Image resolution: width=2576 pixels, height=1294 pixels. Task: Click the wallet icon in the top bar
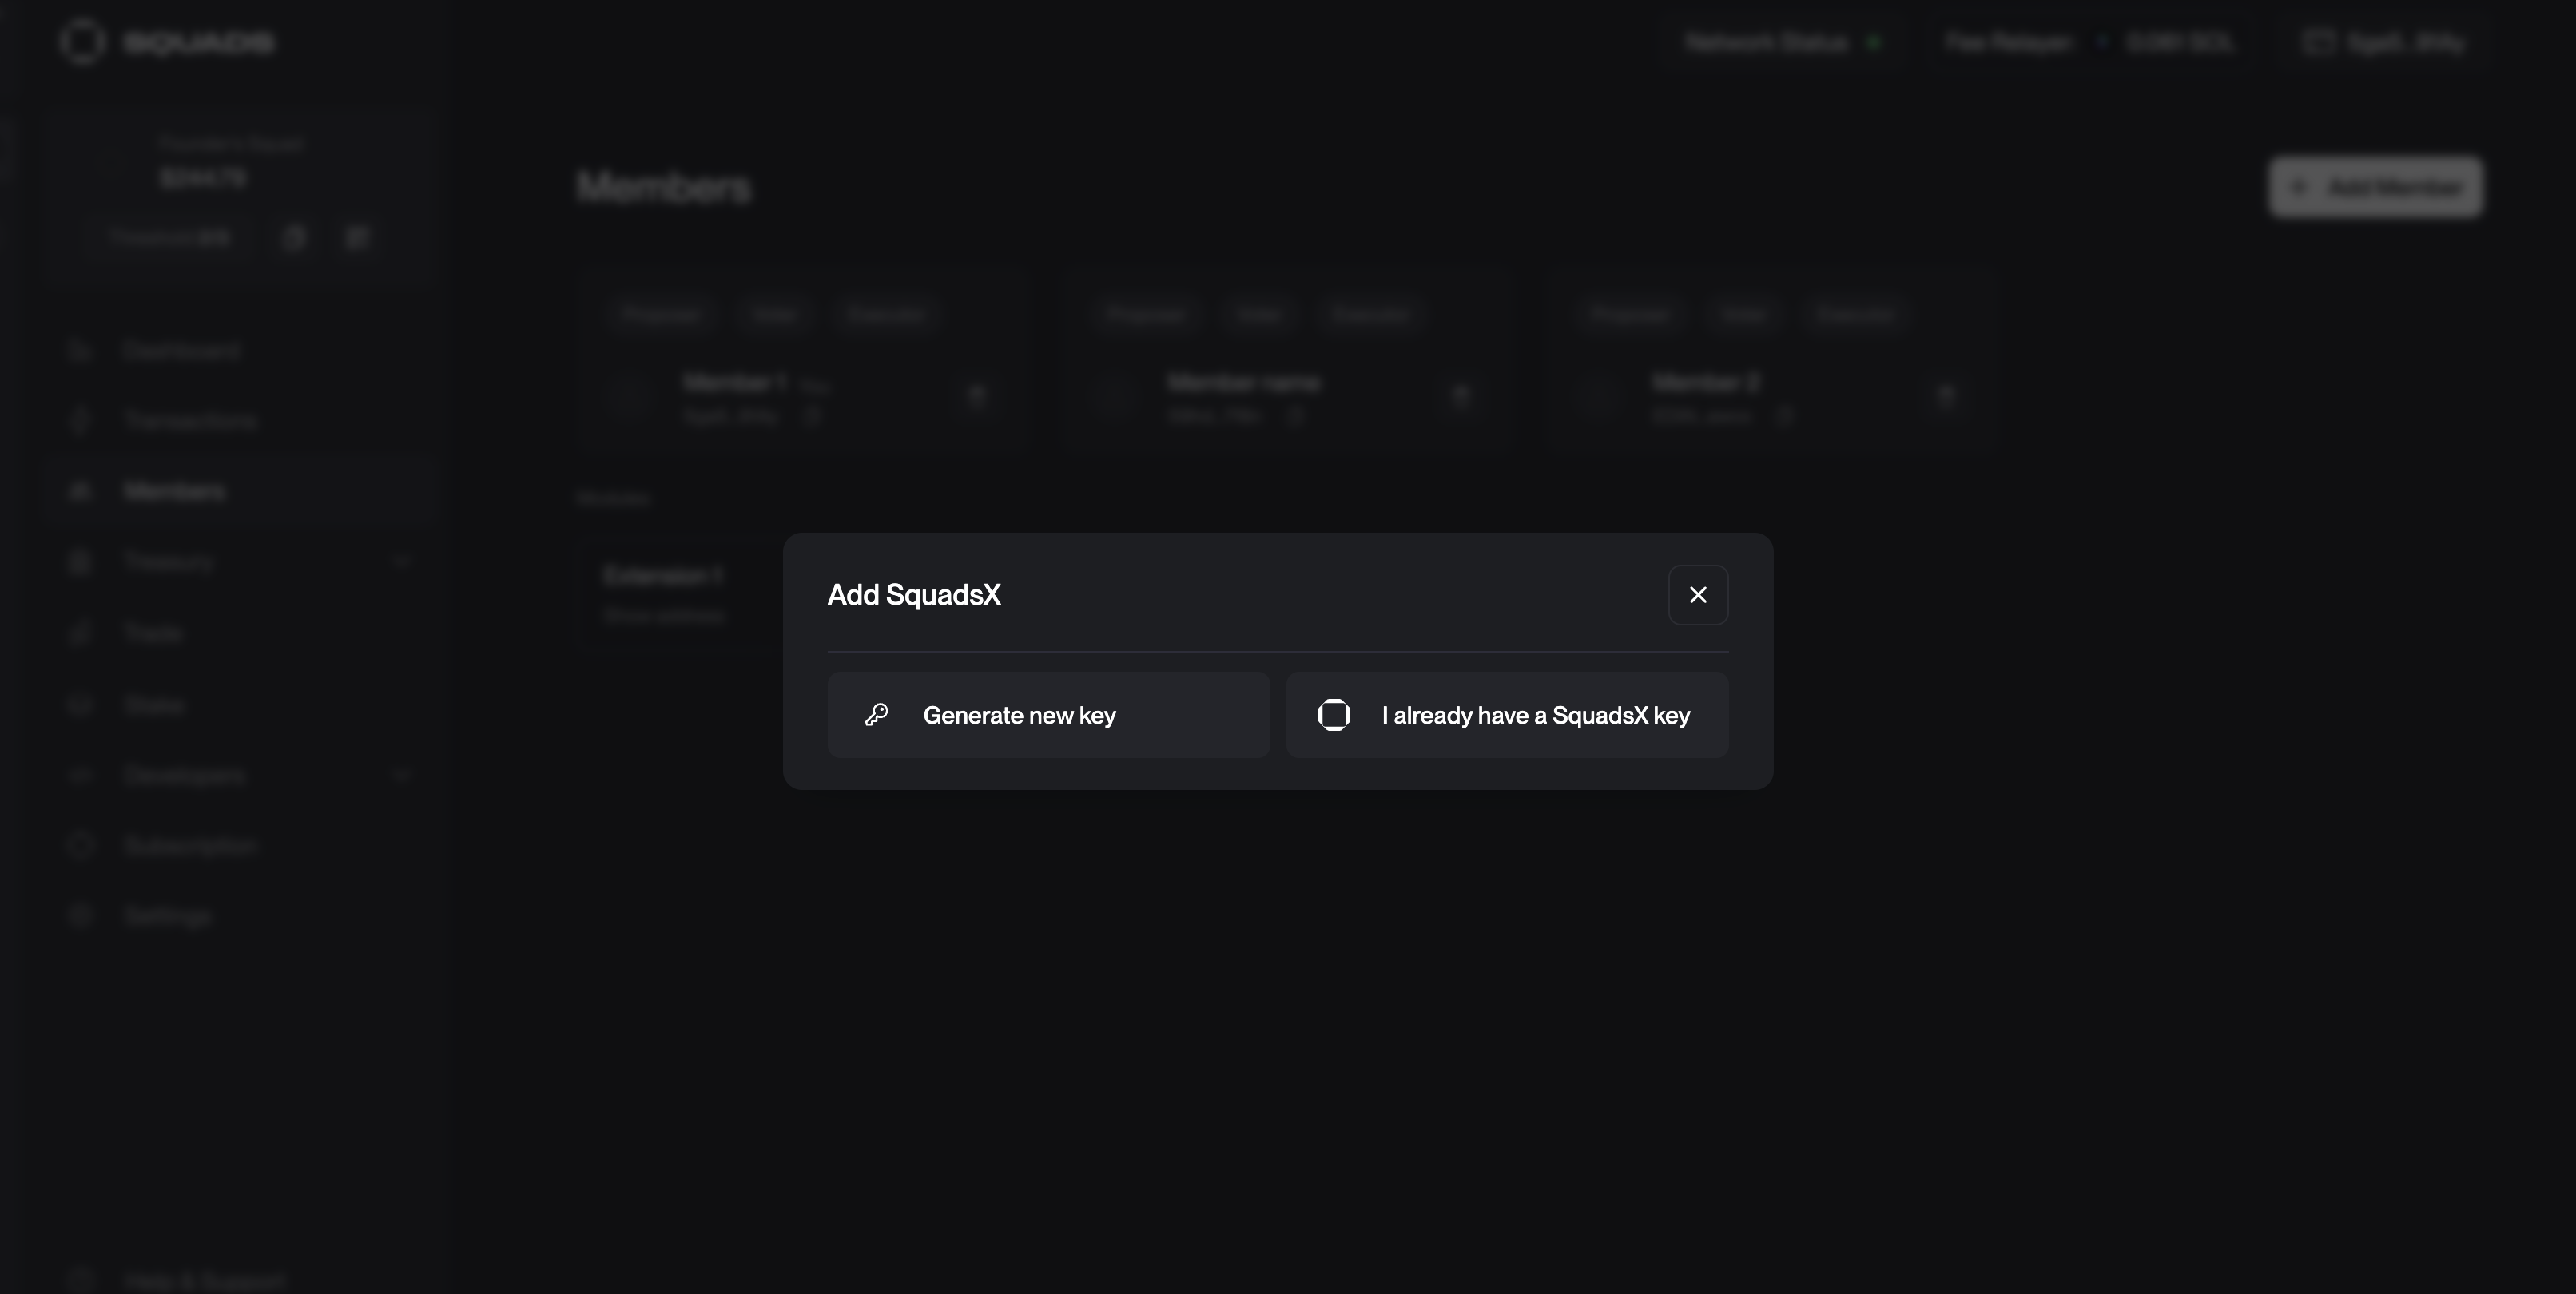tap(2318, 42)
